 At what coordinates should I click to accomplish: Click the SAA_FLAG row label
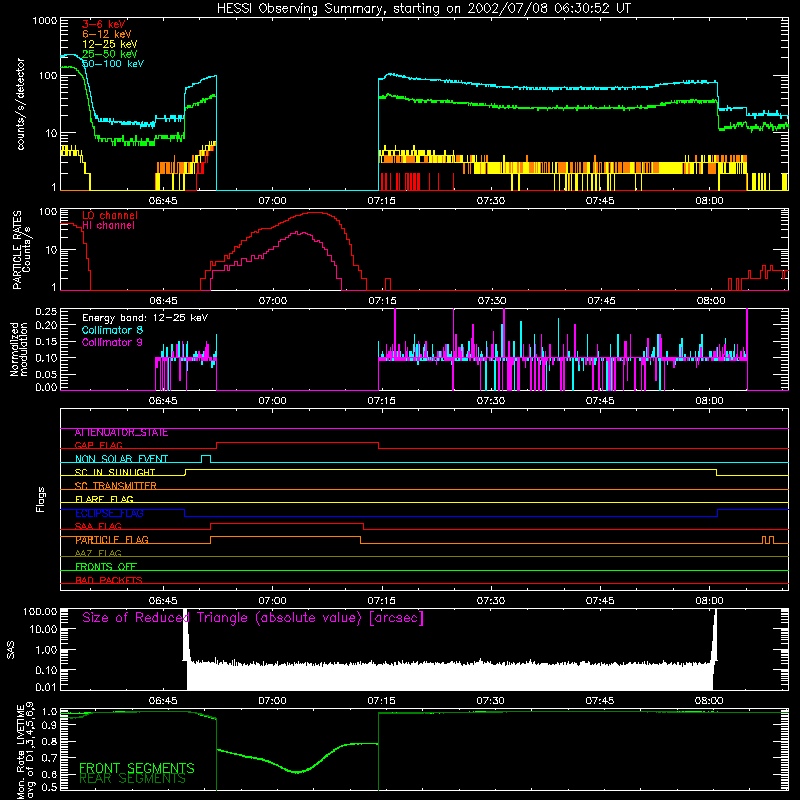[x=98, y=527]
